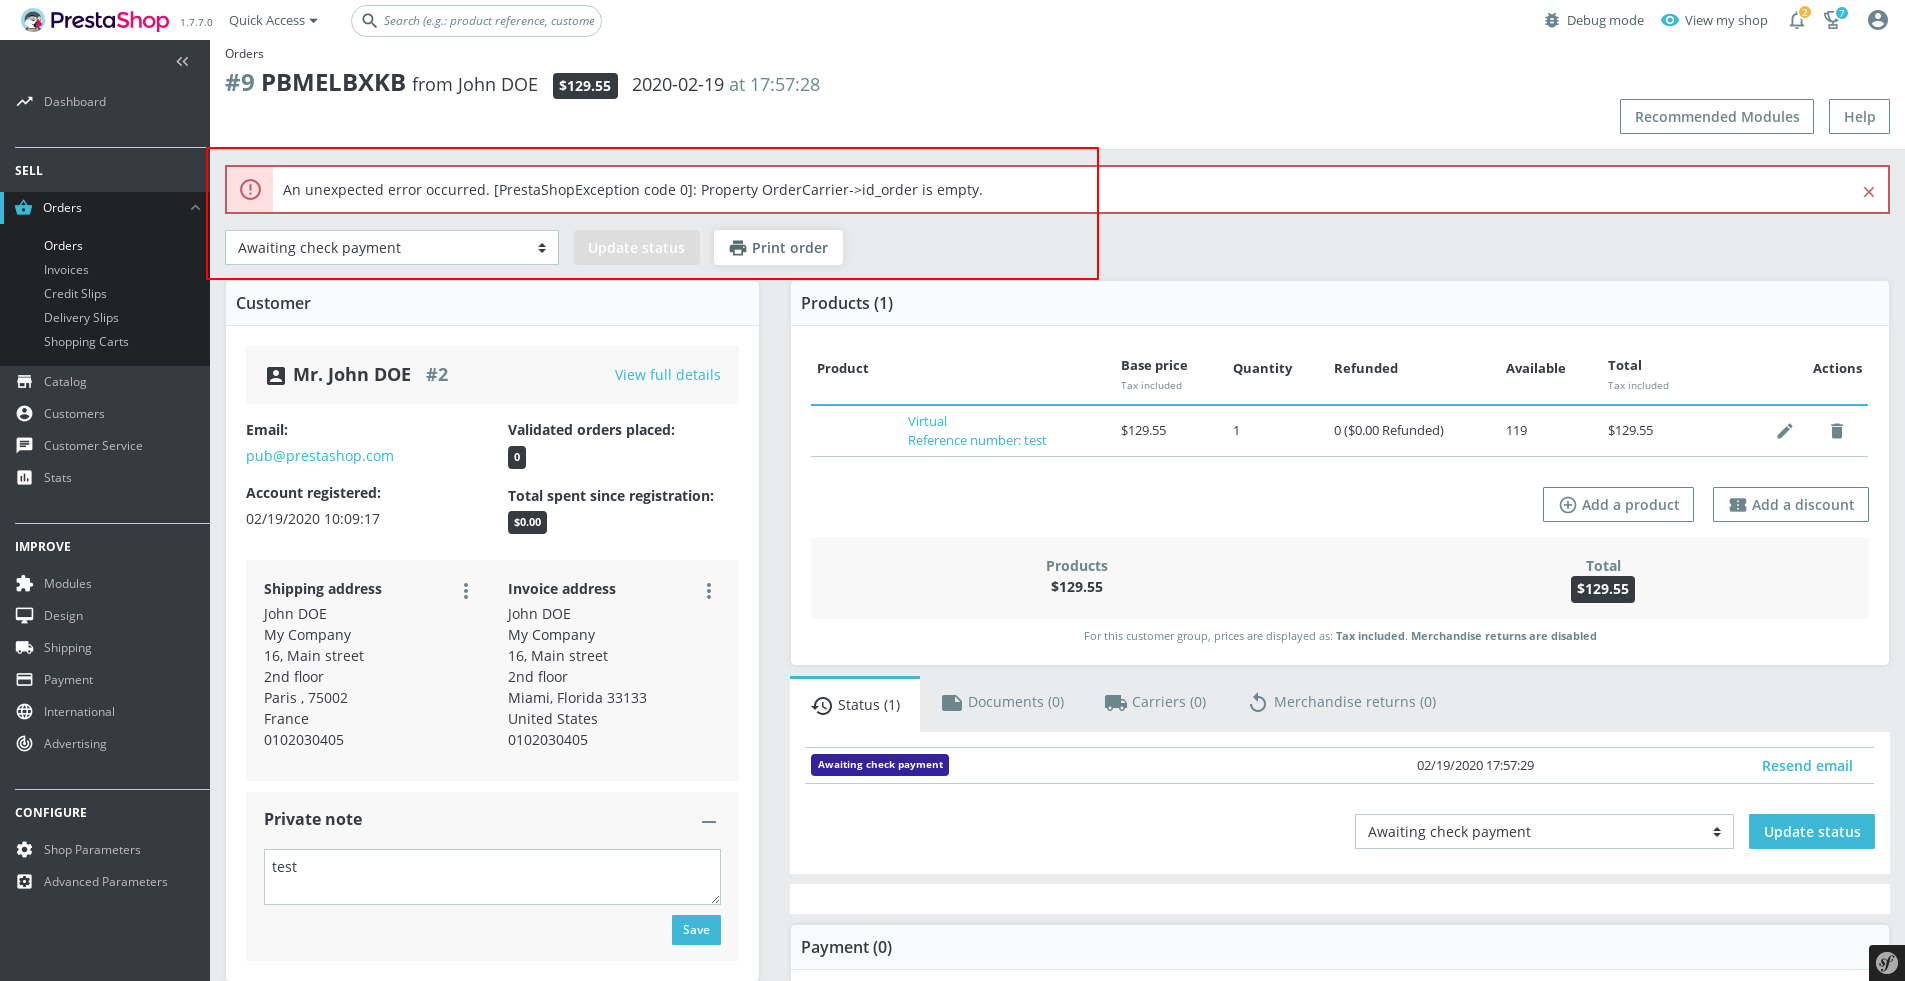Click the Design monitor icon

tap(24, 616)
